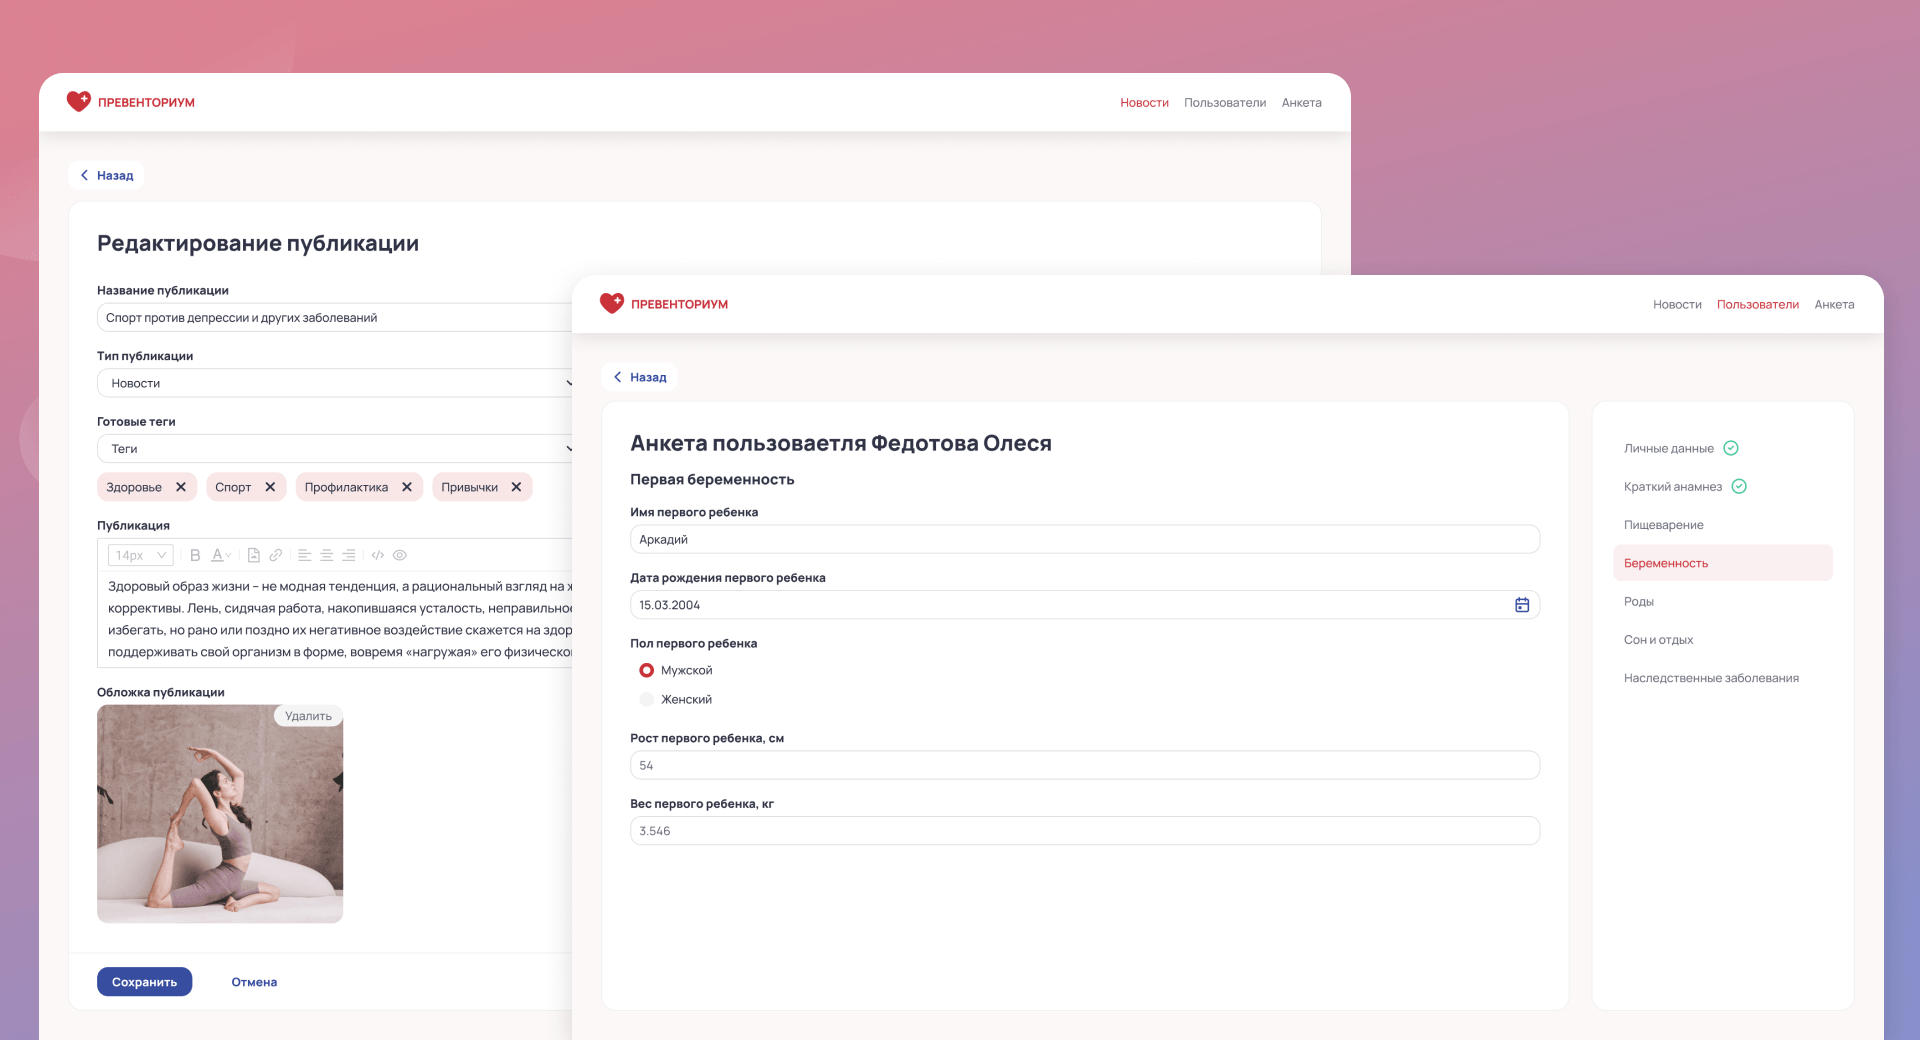Center-align the publication text
1920x1040 pixels.
327,555
